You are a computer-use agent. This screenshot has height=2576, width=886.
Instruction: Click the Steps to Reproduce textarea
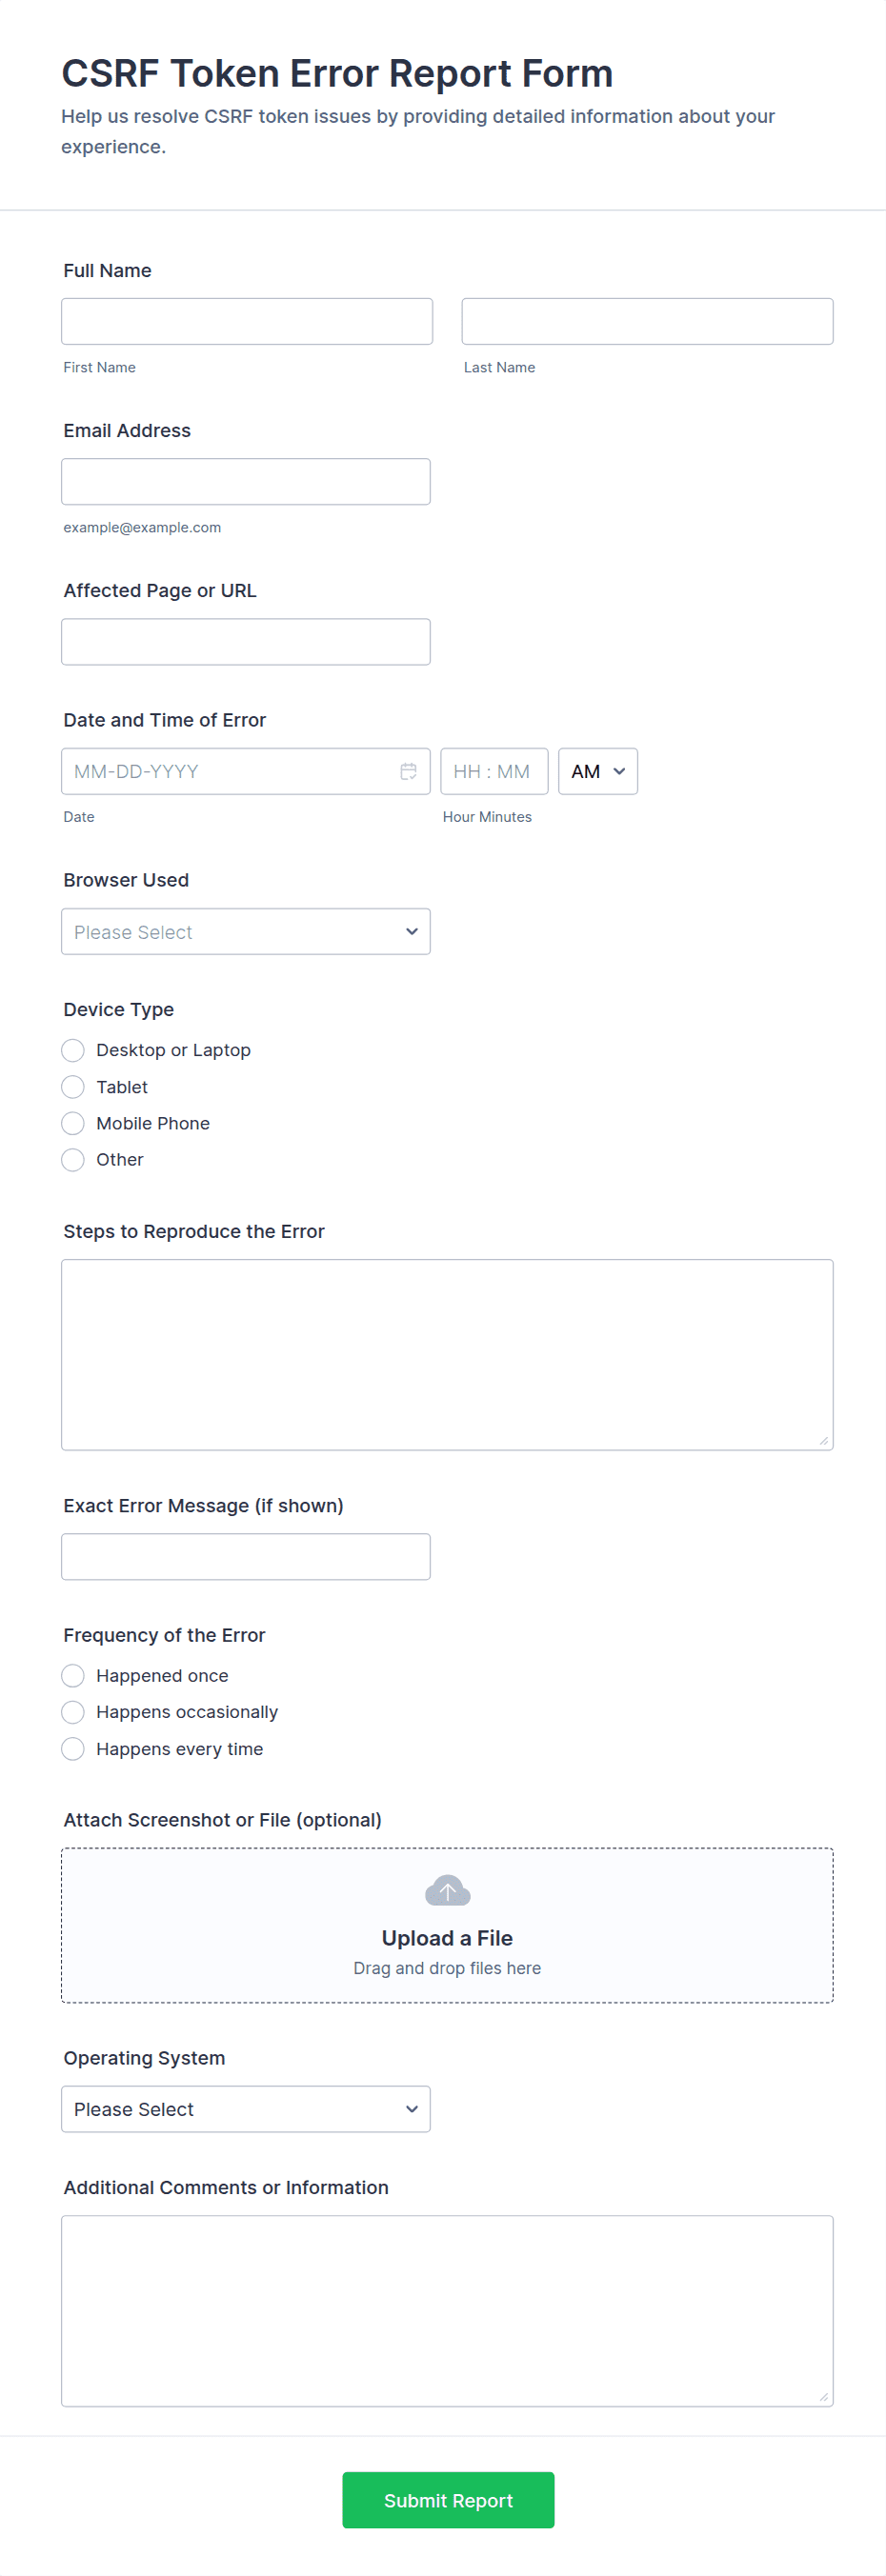(447, 1354)
